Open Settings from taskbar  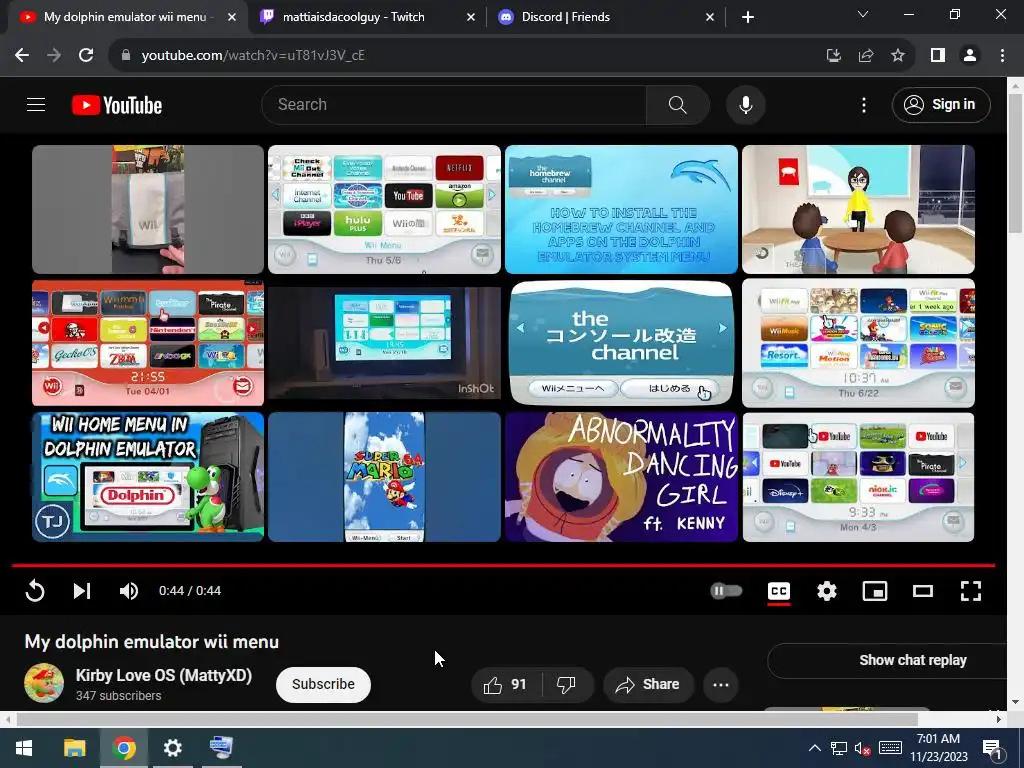[172, 748]
